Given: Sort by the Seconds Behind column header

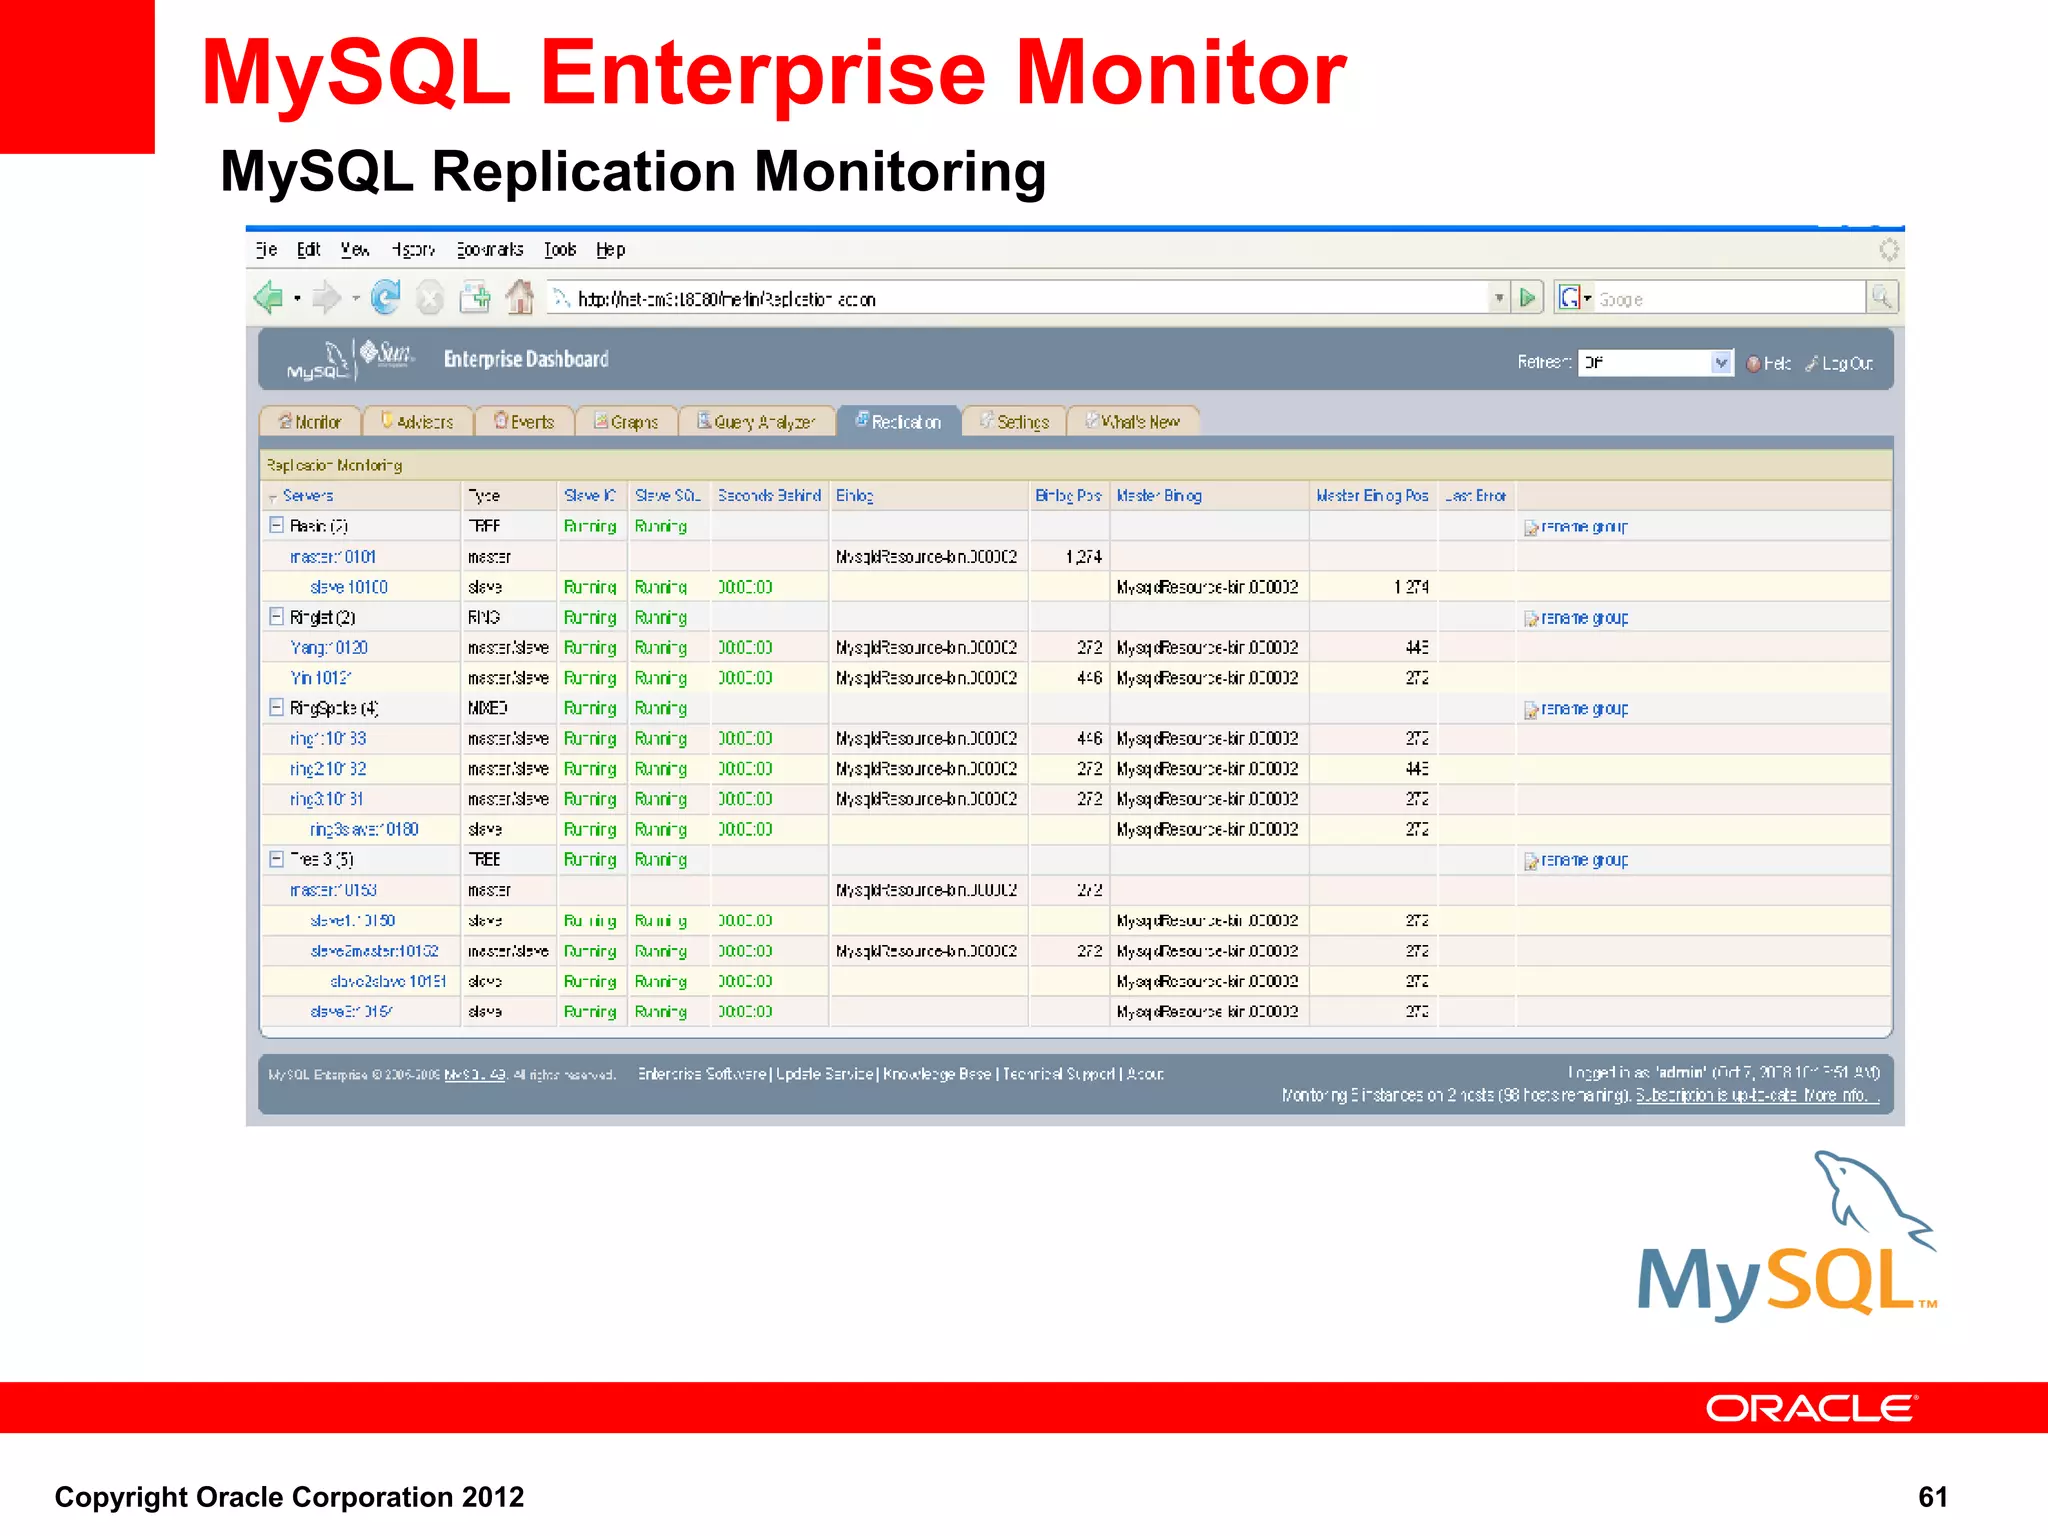Looking at the screenshot, I should [x=769, y=496].
